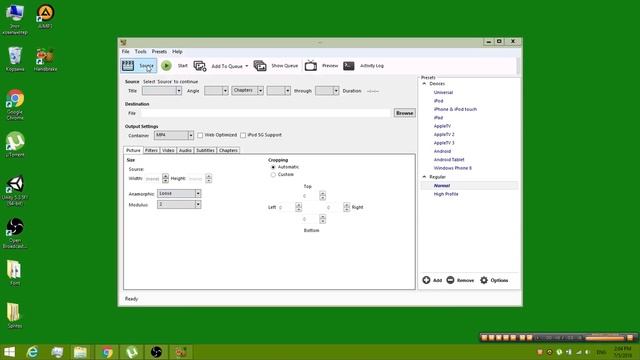Select Automatic cropping radio button
This screenshot has height=360, width=640.
pyautogui.click(x=273, y=167)
